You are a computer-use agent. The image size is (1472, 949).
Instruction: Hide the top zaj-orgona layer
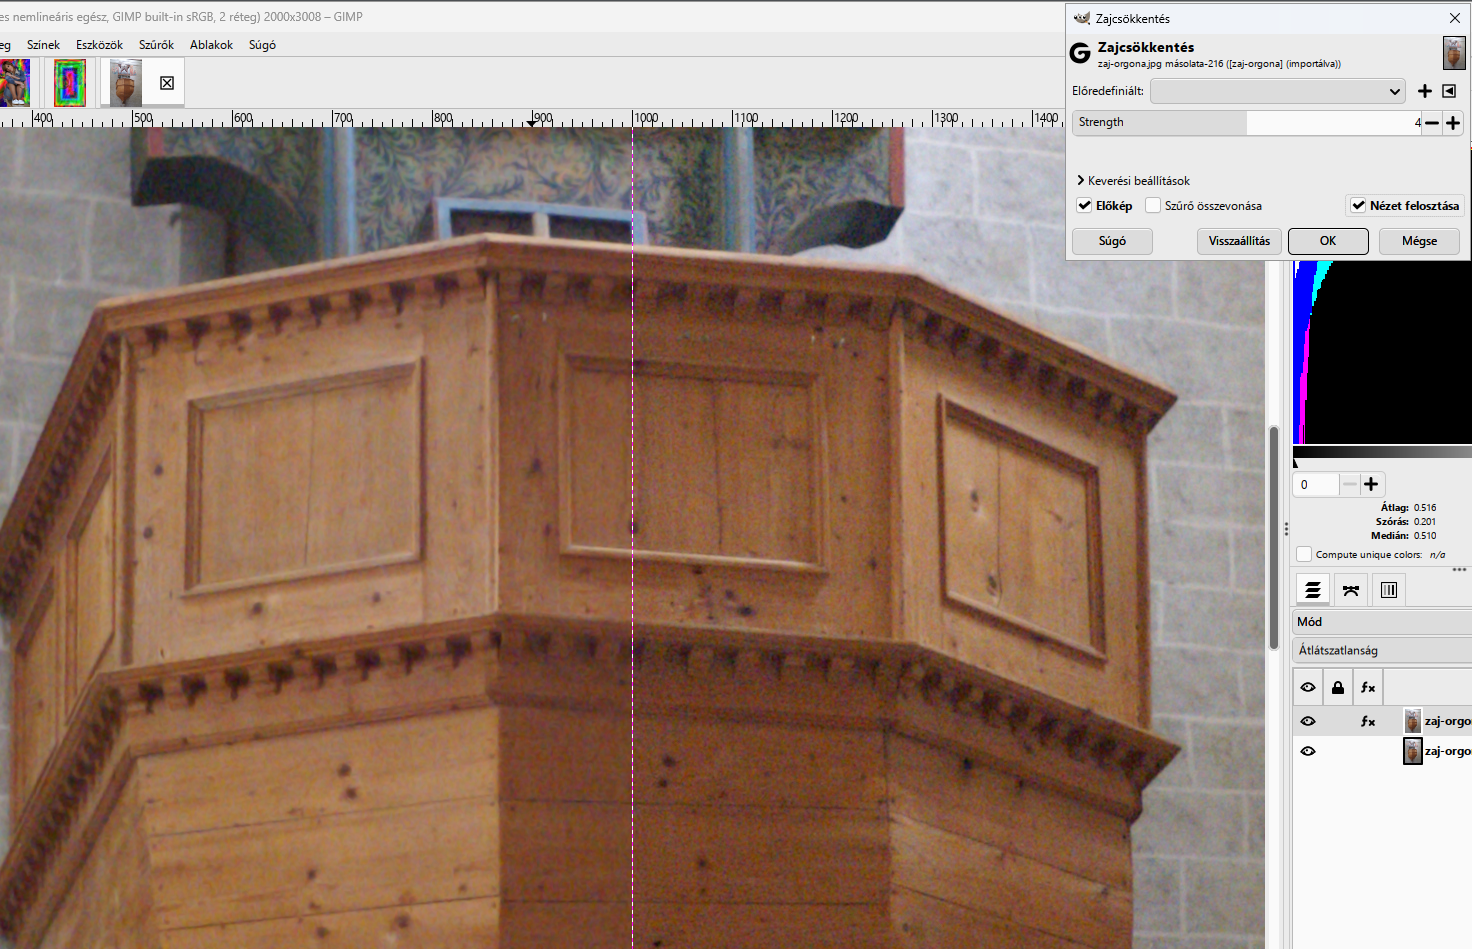(1308, 721)
